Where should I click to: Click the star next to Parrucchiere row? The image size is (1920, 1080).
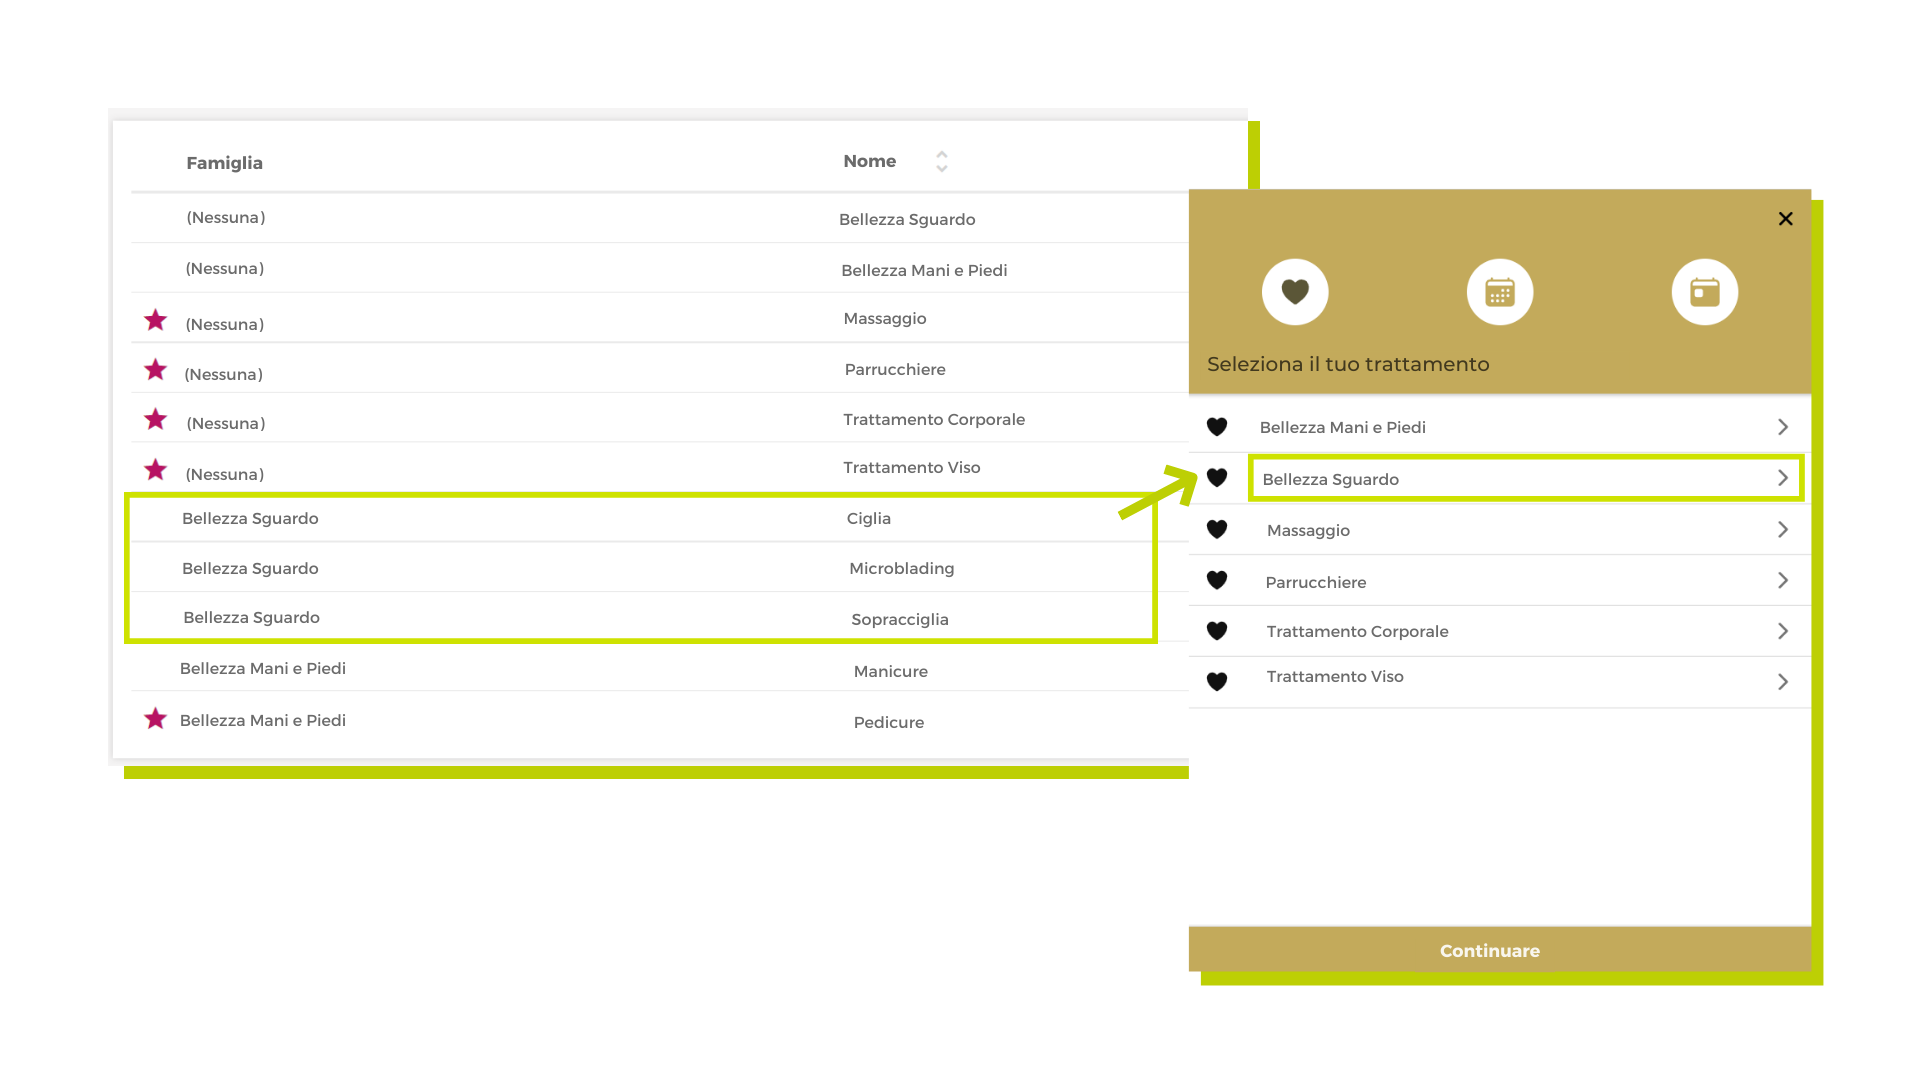155,370
